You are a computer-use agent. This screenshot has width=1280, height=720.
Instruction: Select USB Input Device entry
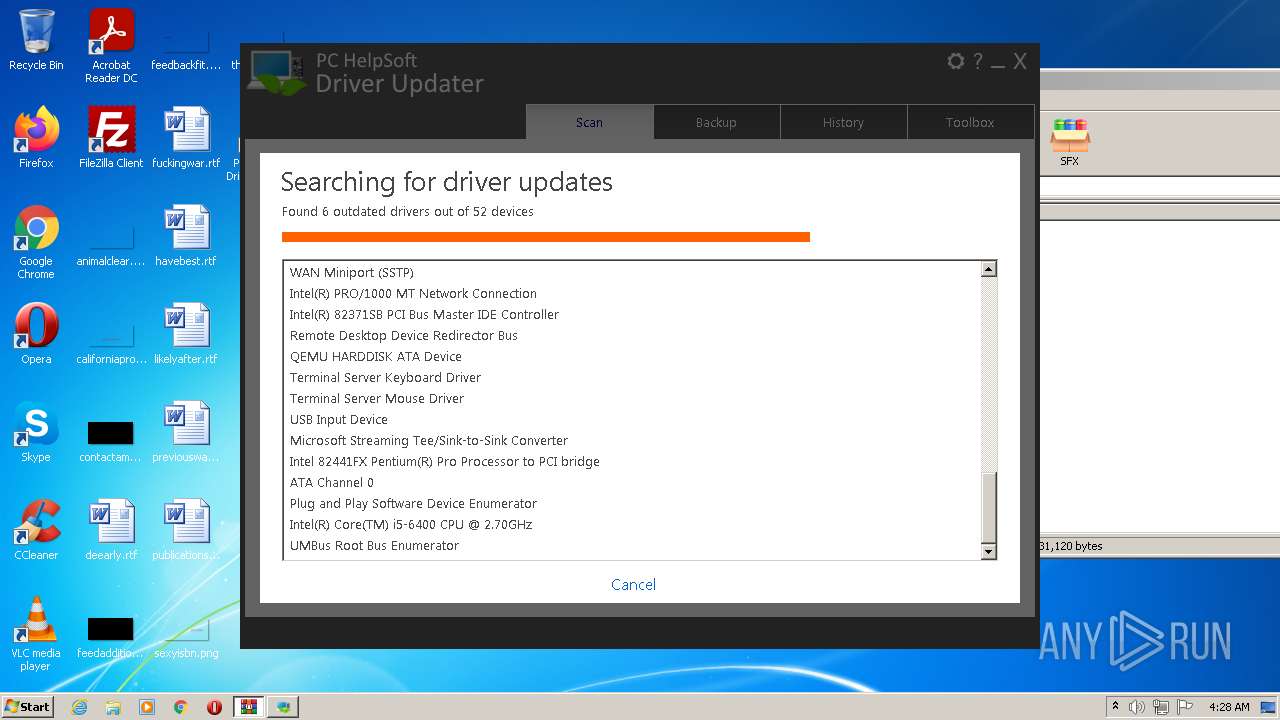pyautogui.click(x=338, y=419)
